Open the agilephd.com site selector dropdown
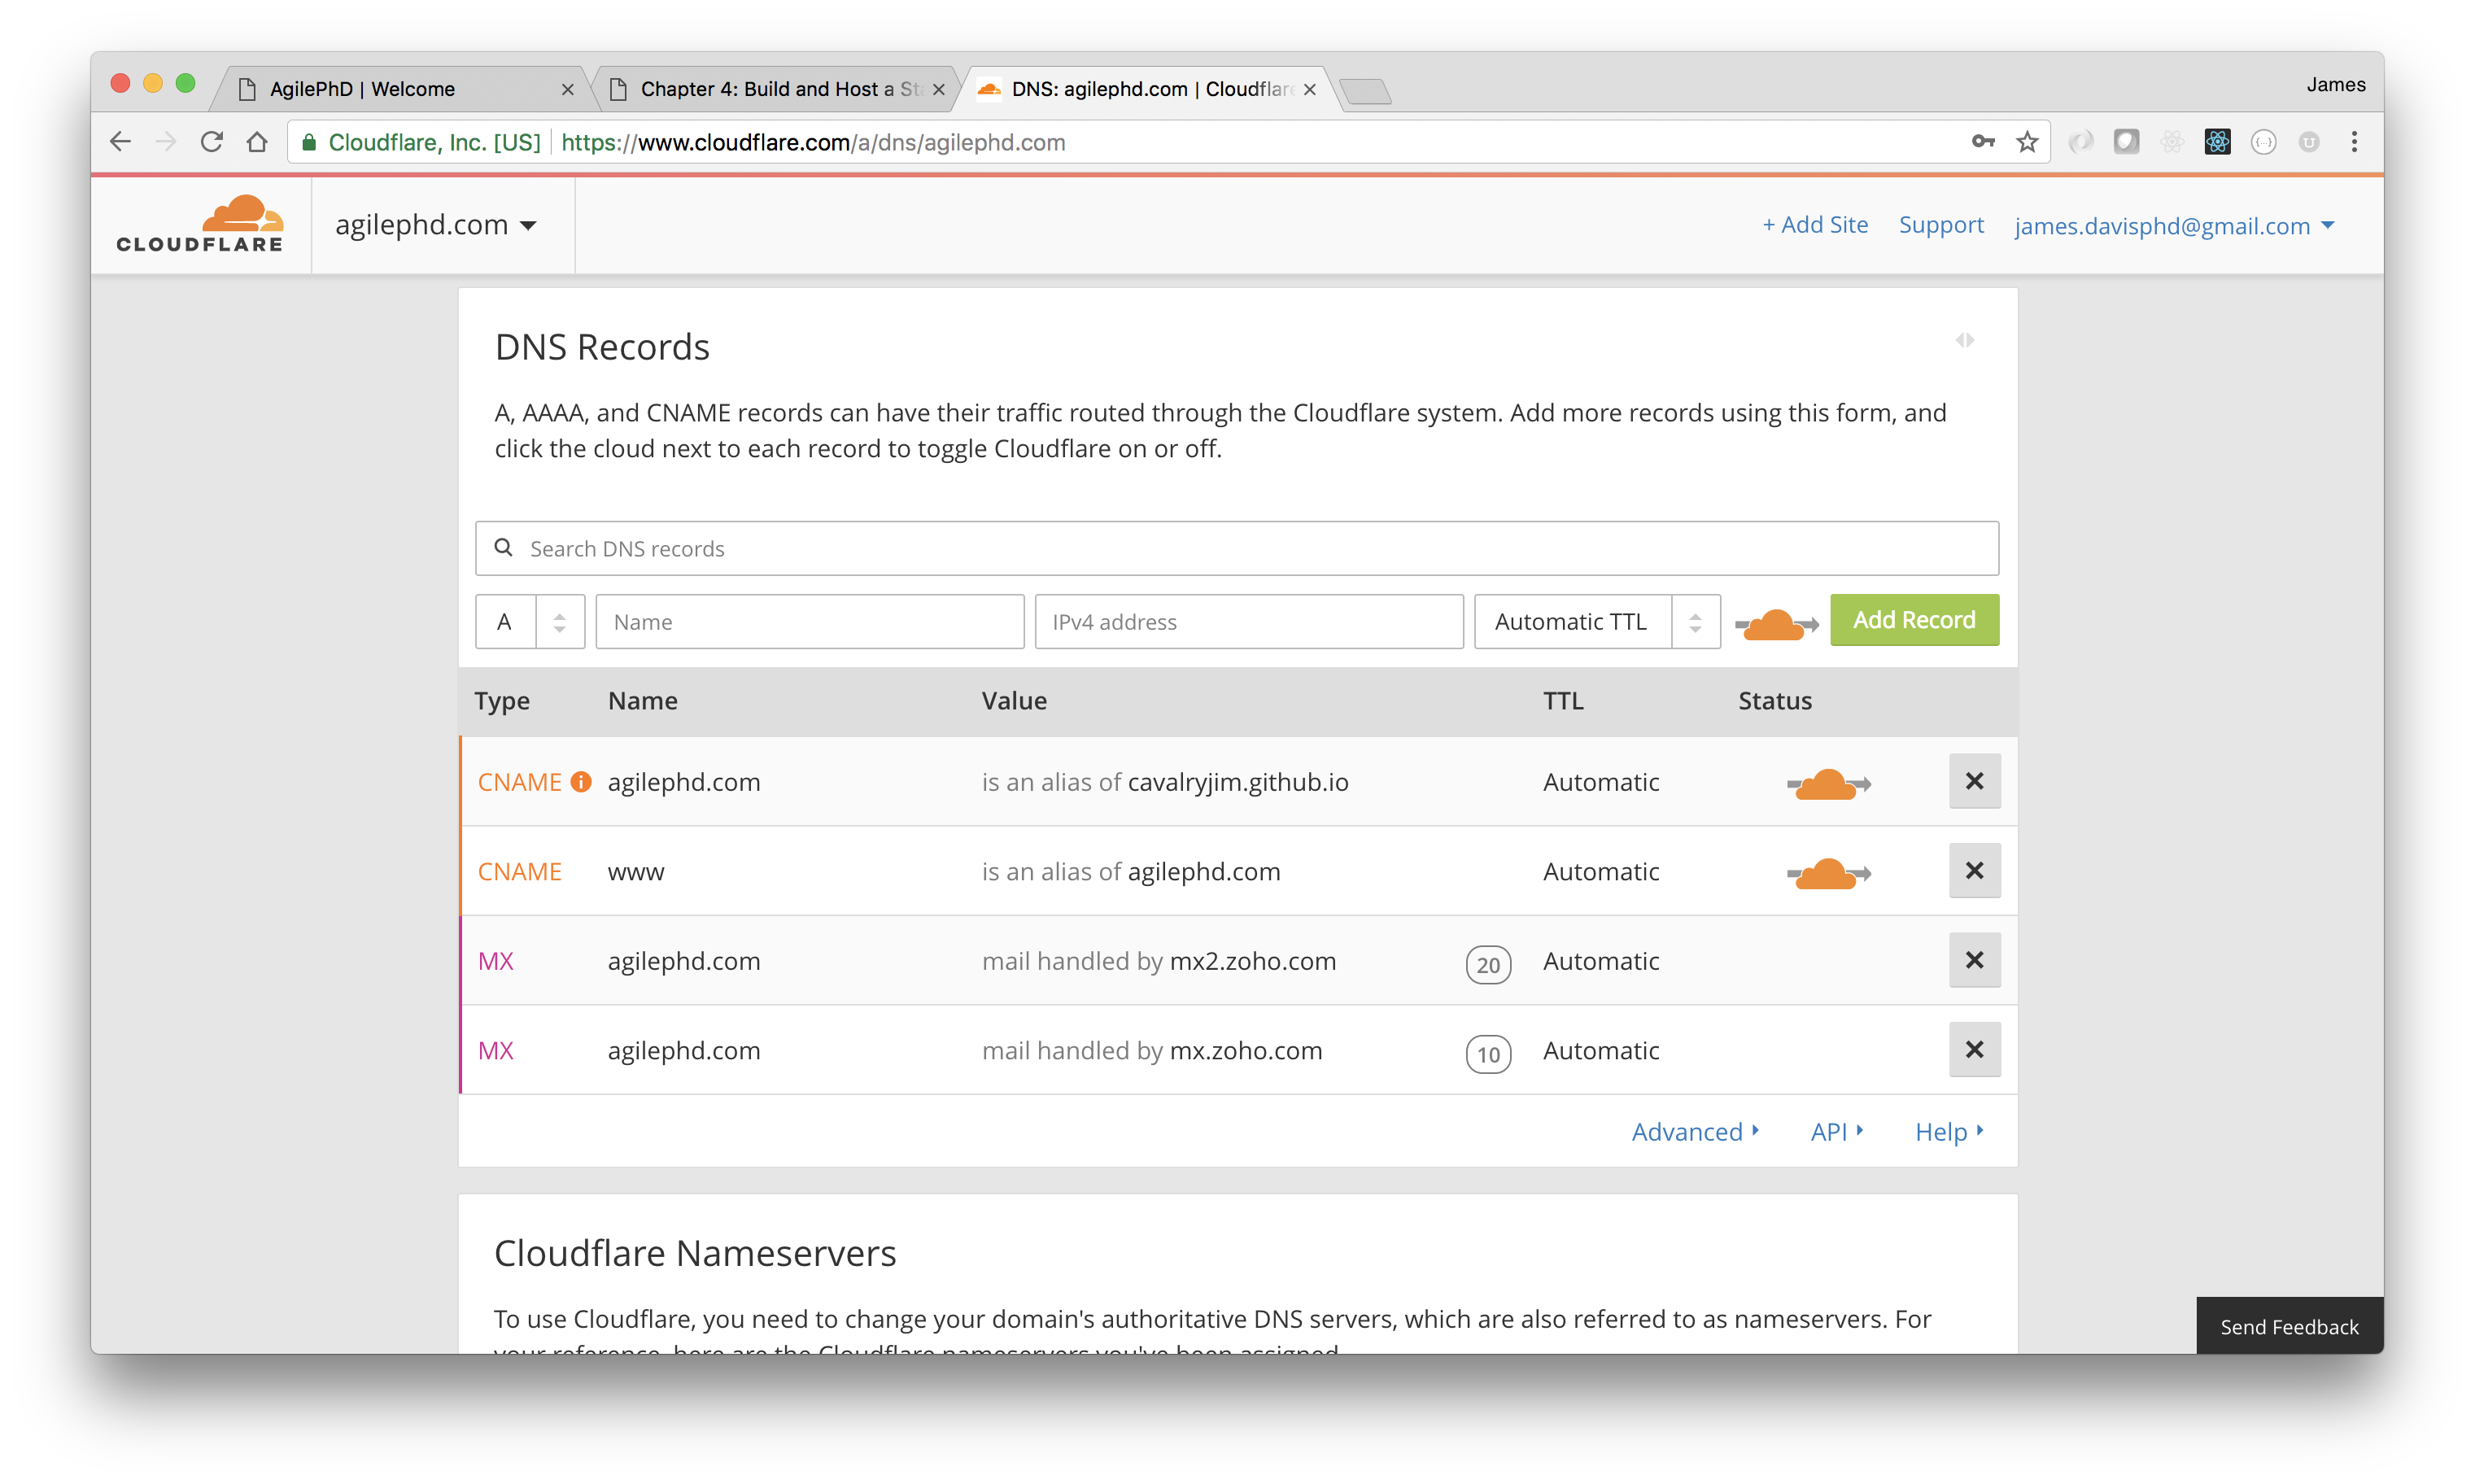Image resolution: width=2475 pixels, height=1484 pixels. point(436,225)
